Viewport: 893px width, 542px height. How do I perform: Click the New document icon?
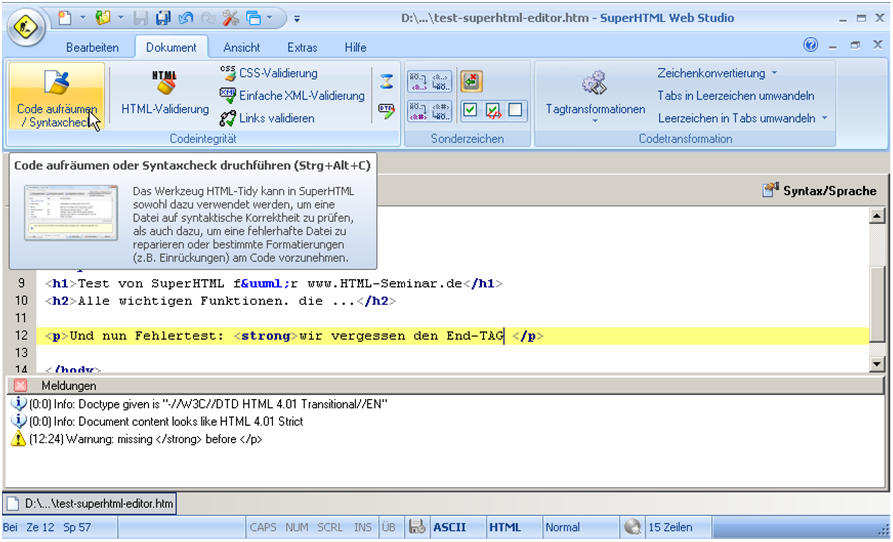point(65,18)
